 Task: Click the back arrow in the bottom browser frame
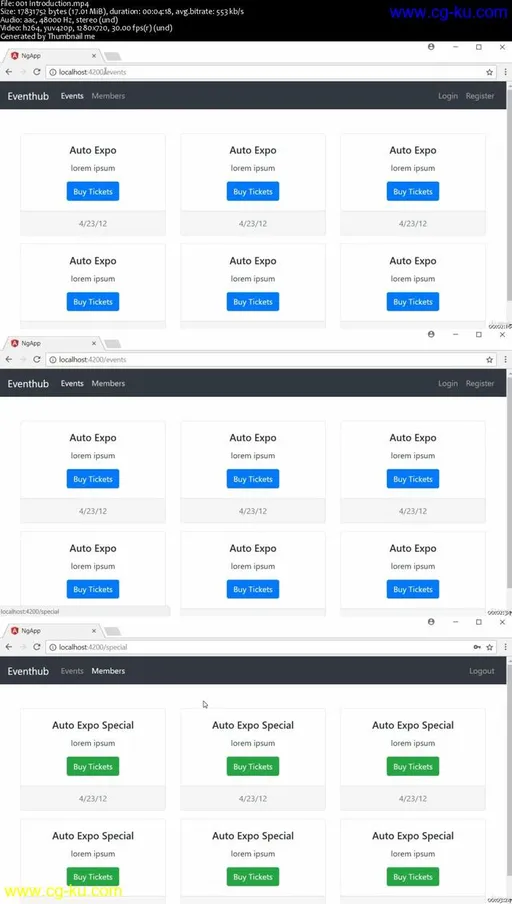coord(9,647)
